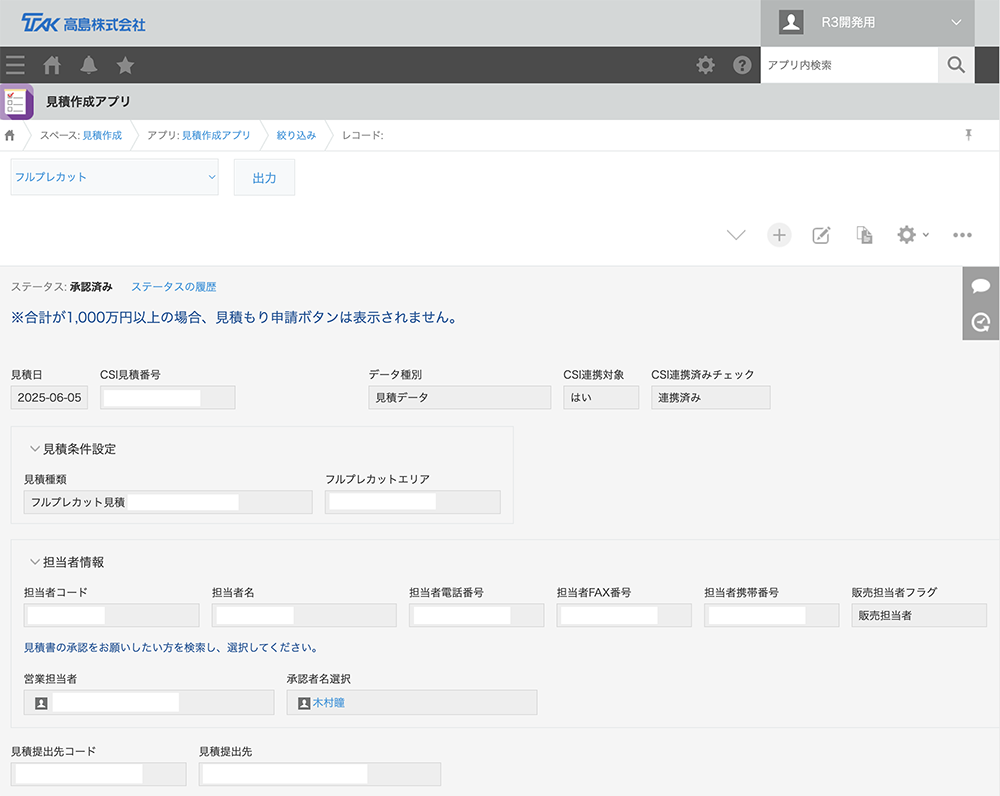Click the CSI見積番号 field
The width and height of the screenshot is (1000, 796).
168,397
